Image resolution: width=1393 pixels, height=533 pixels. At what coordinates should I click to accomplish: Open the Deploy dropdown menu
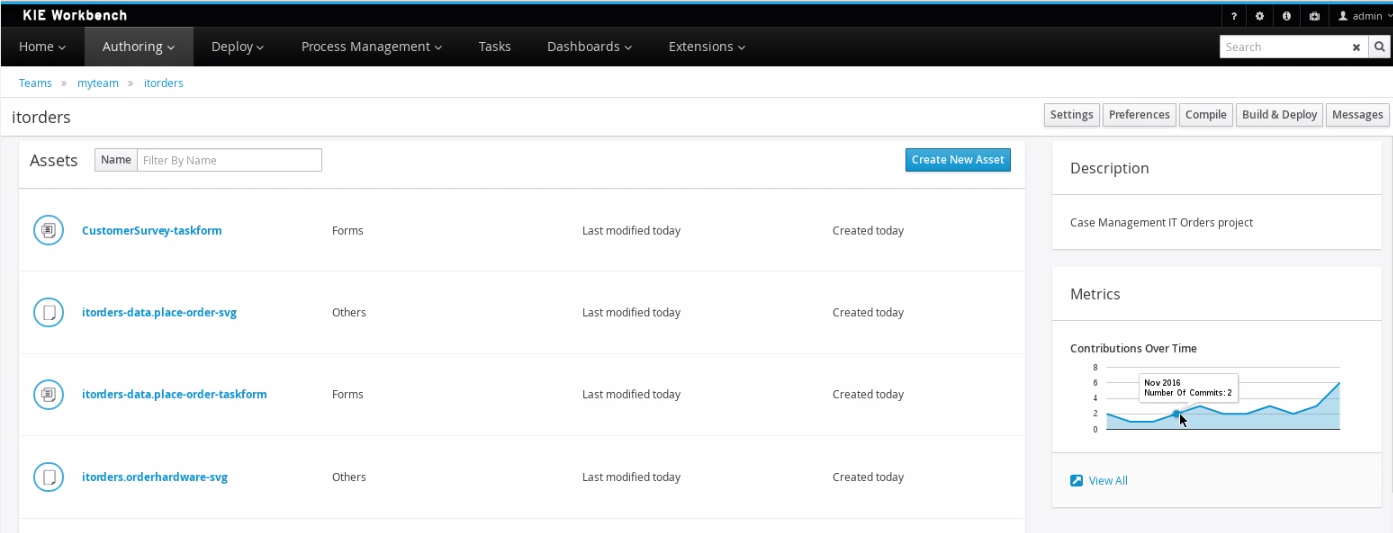tap(237, 47)
